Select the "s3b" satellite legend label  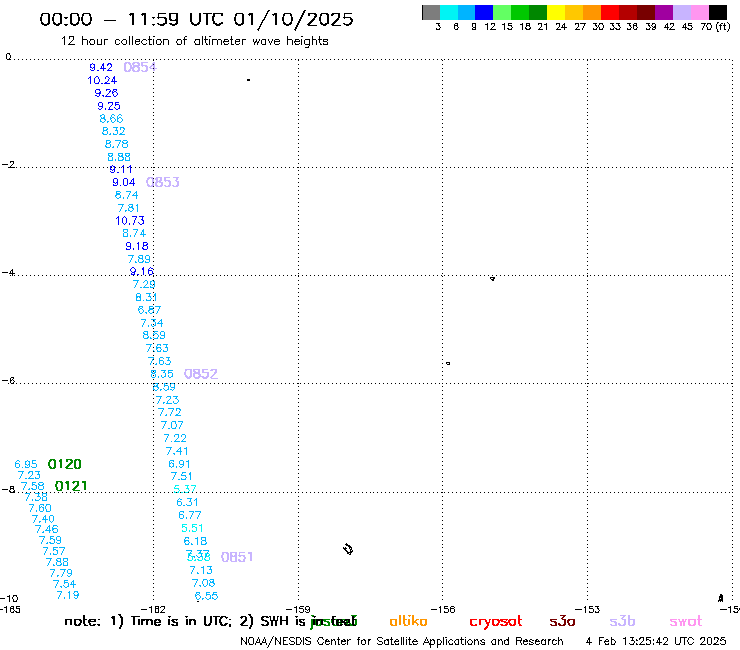pos(622,621)
